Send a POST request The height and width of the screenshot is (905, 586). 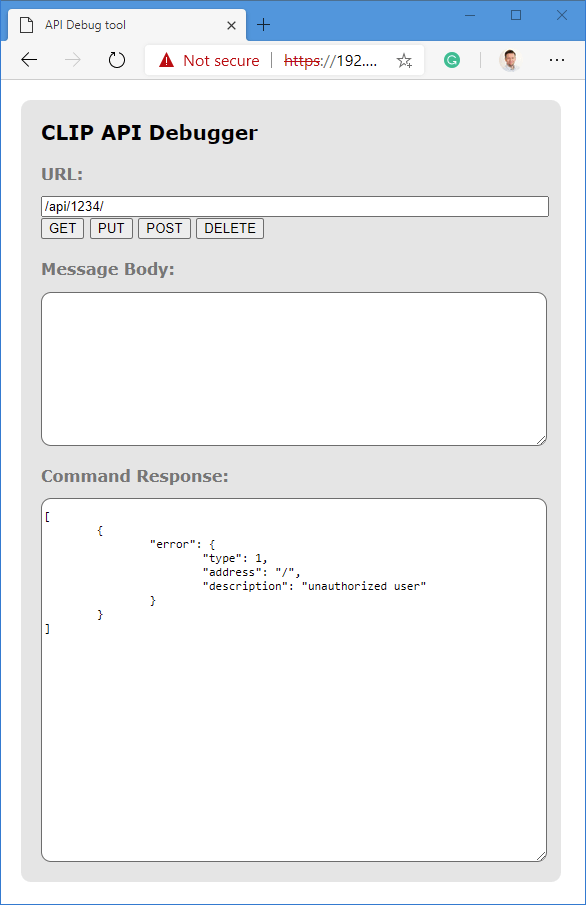tap(165, 229)
